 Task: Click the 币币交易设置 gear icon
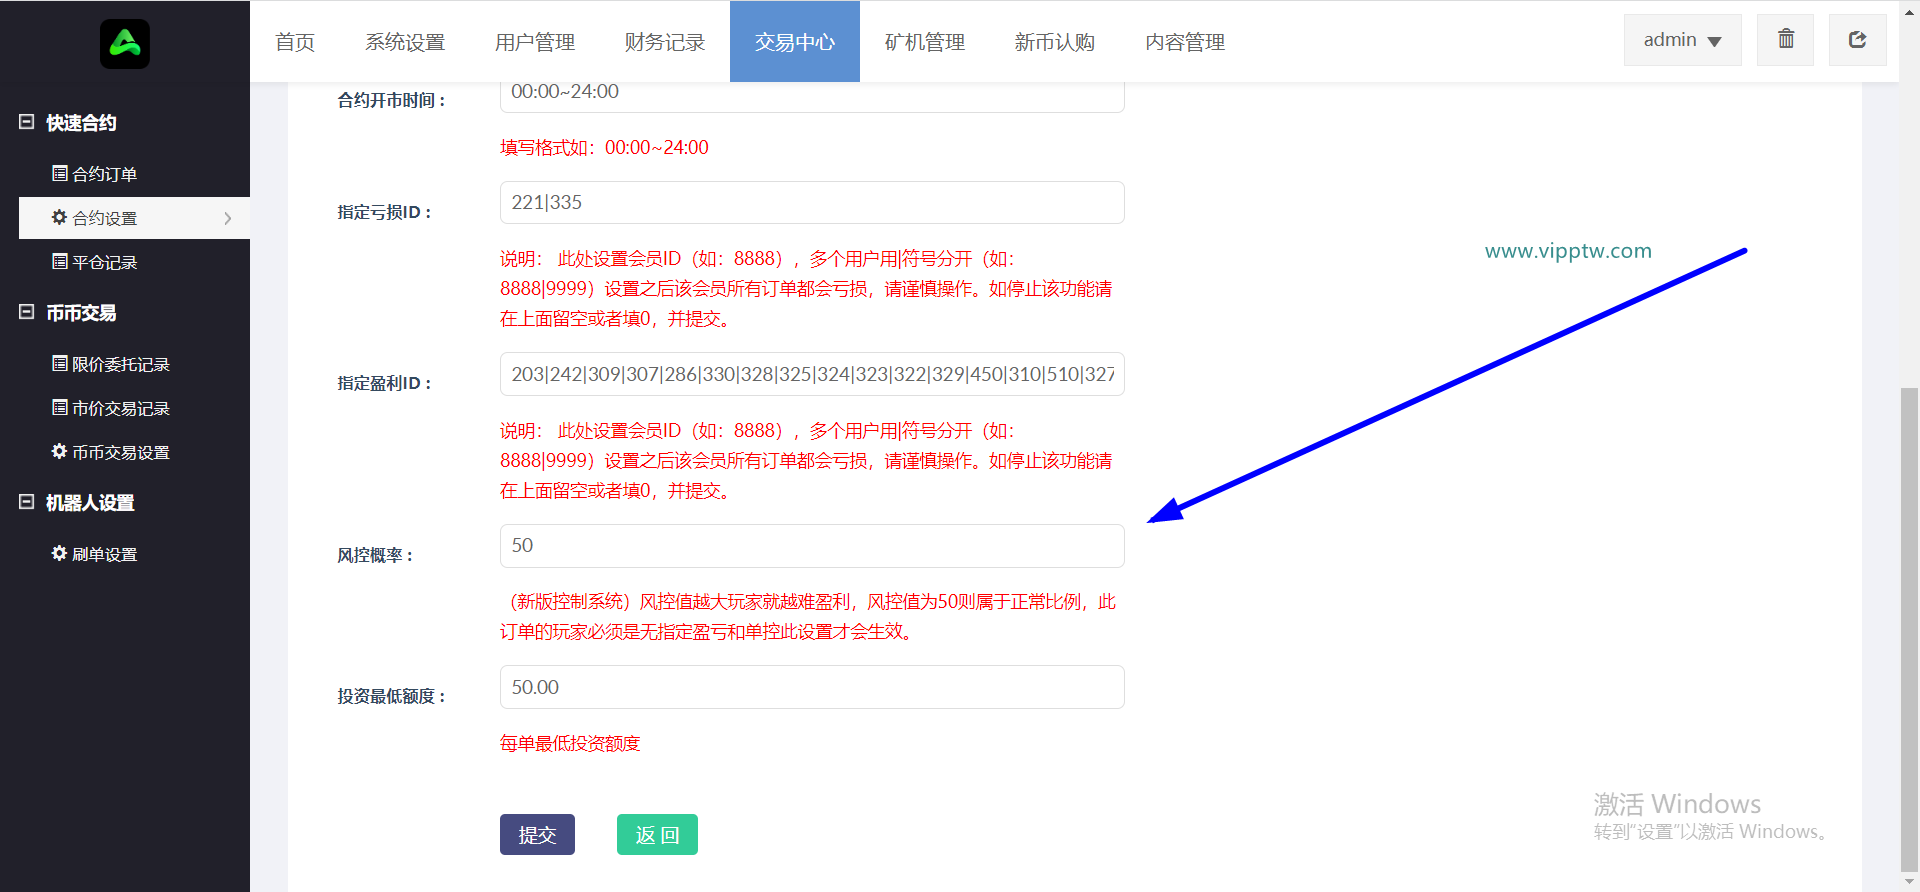[60, 451]
